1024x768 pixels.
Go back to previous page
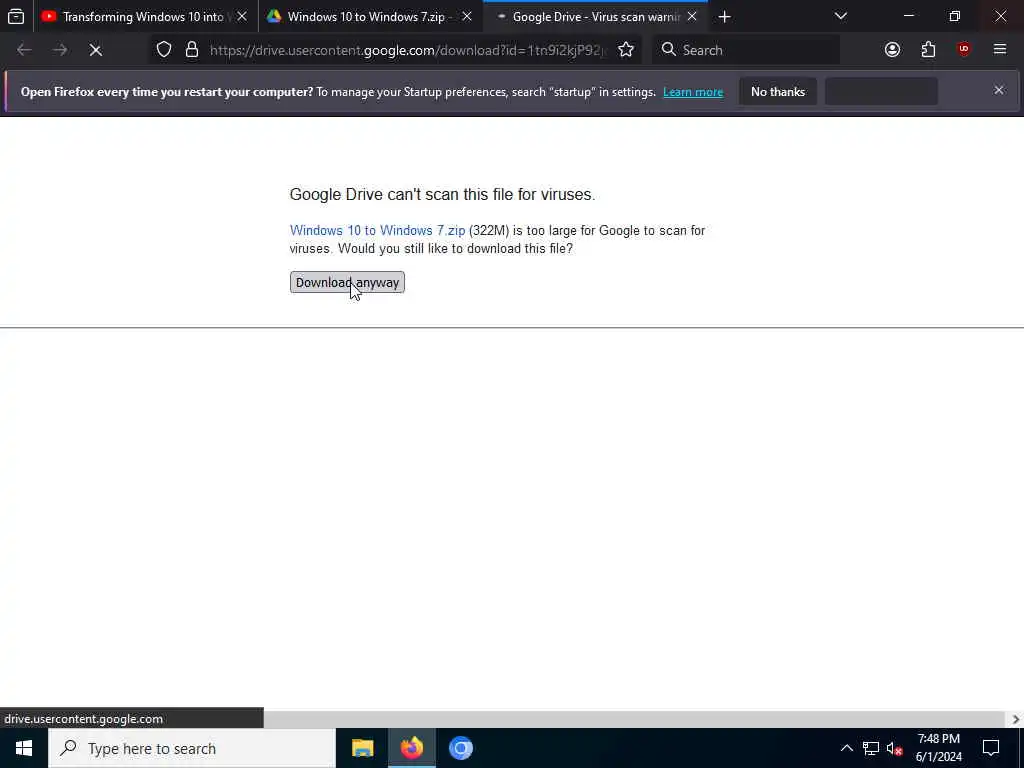coord(24,50)
